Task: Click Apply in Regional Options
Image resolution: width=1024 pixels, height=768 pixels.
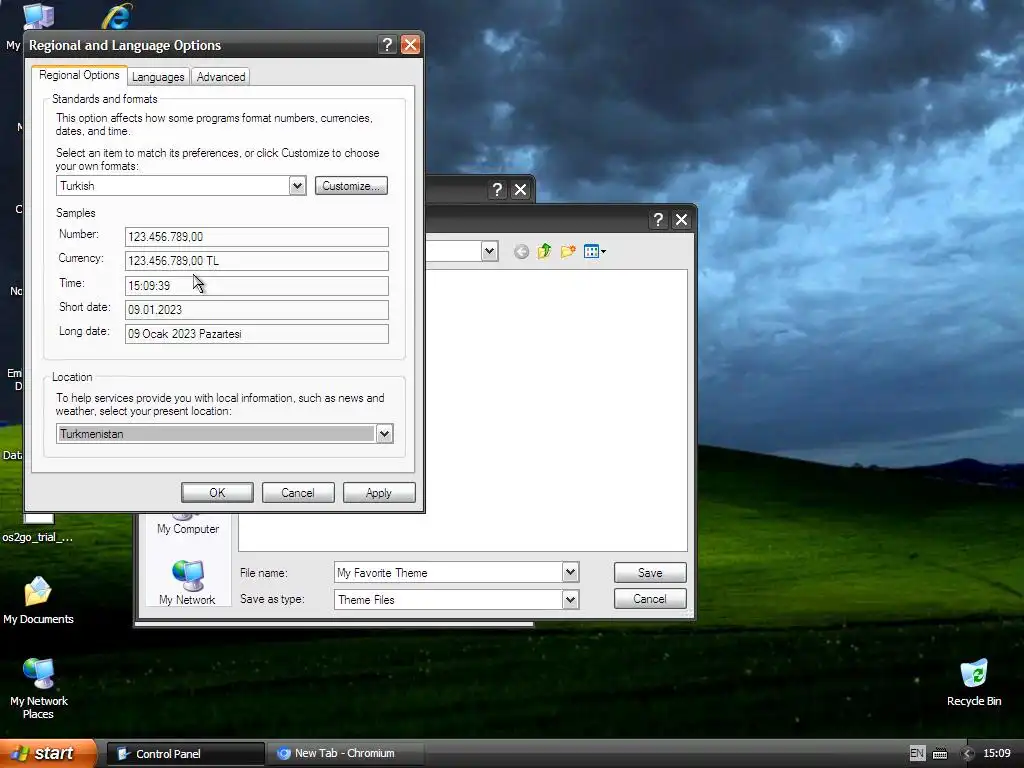Action: (379, 492)
